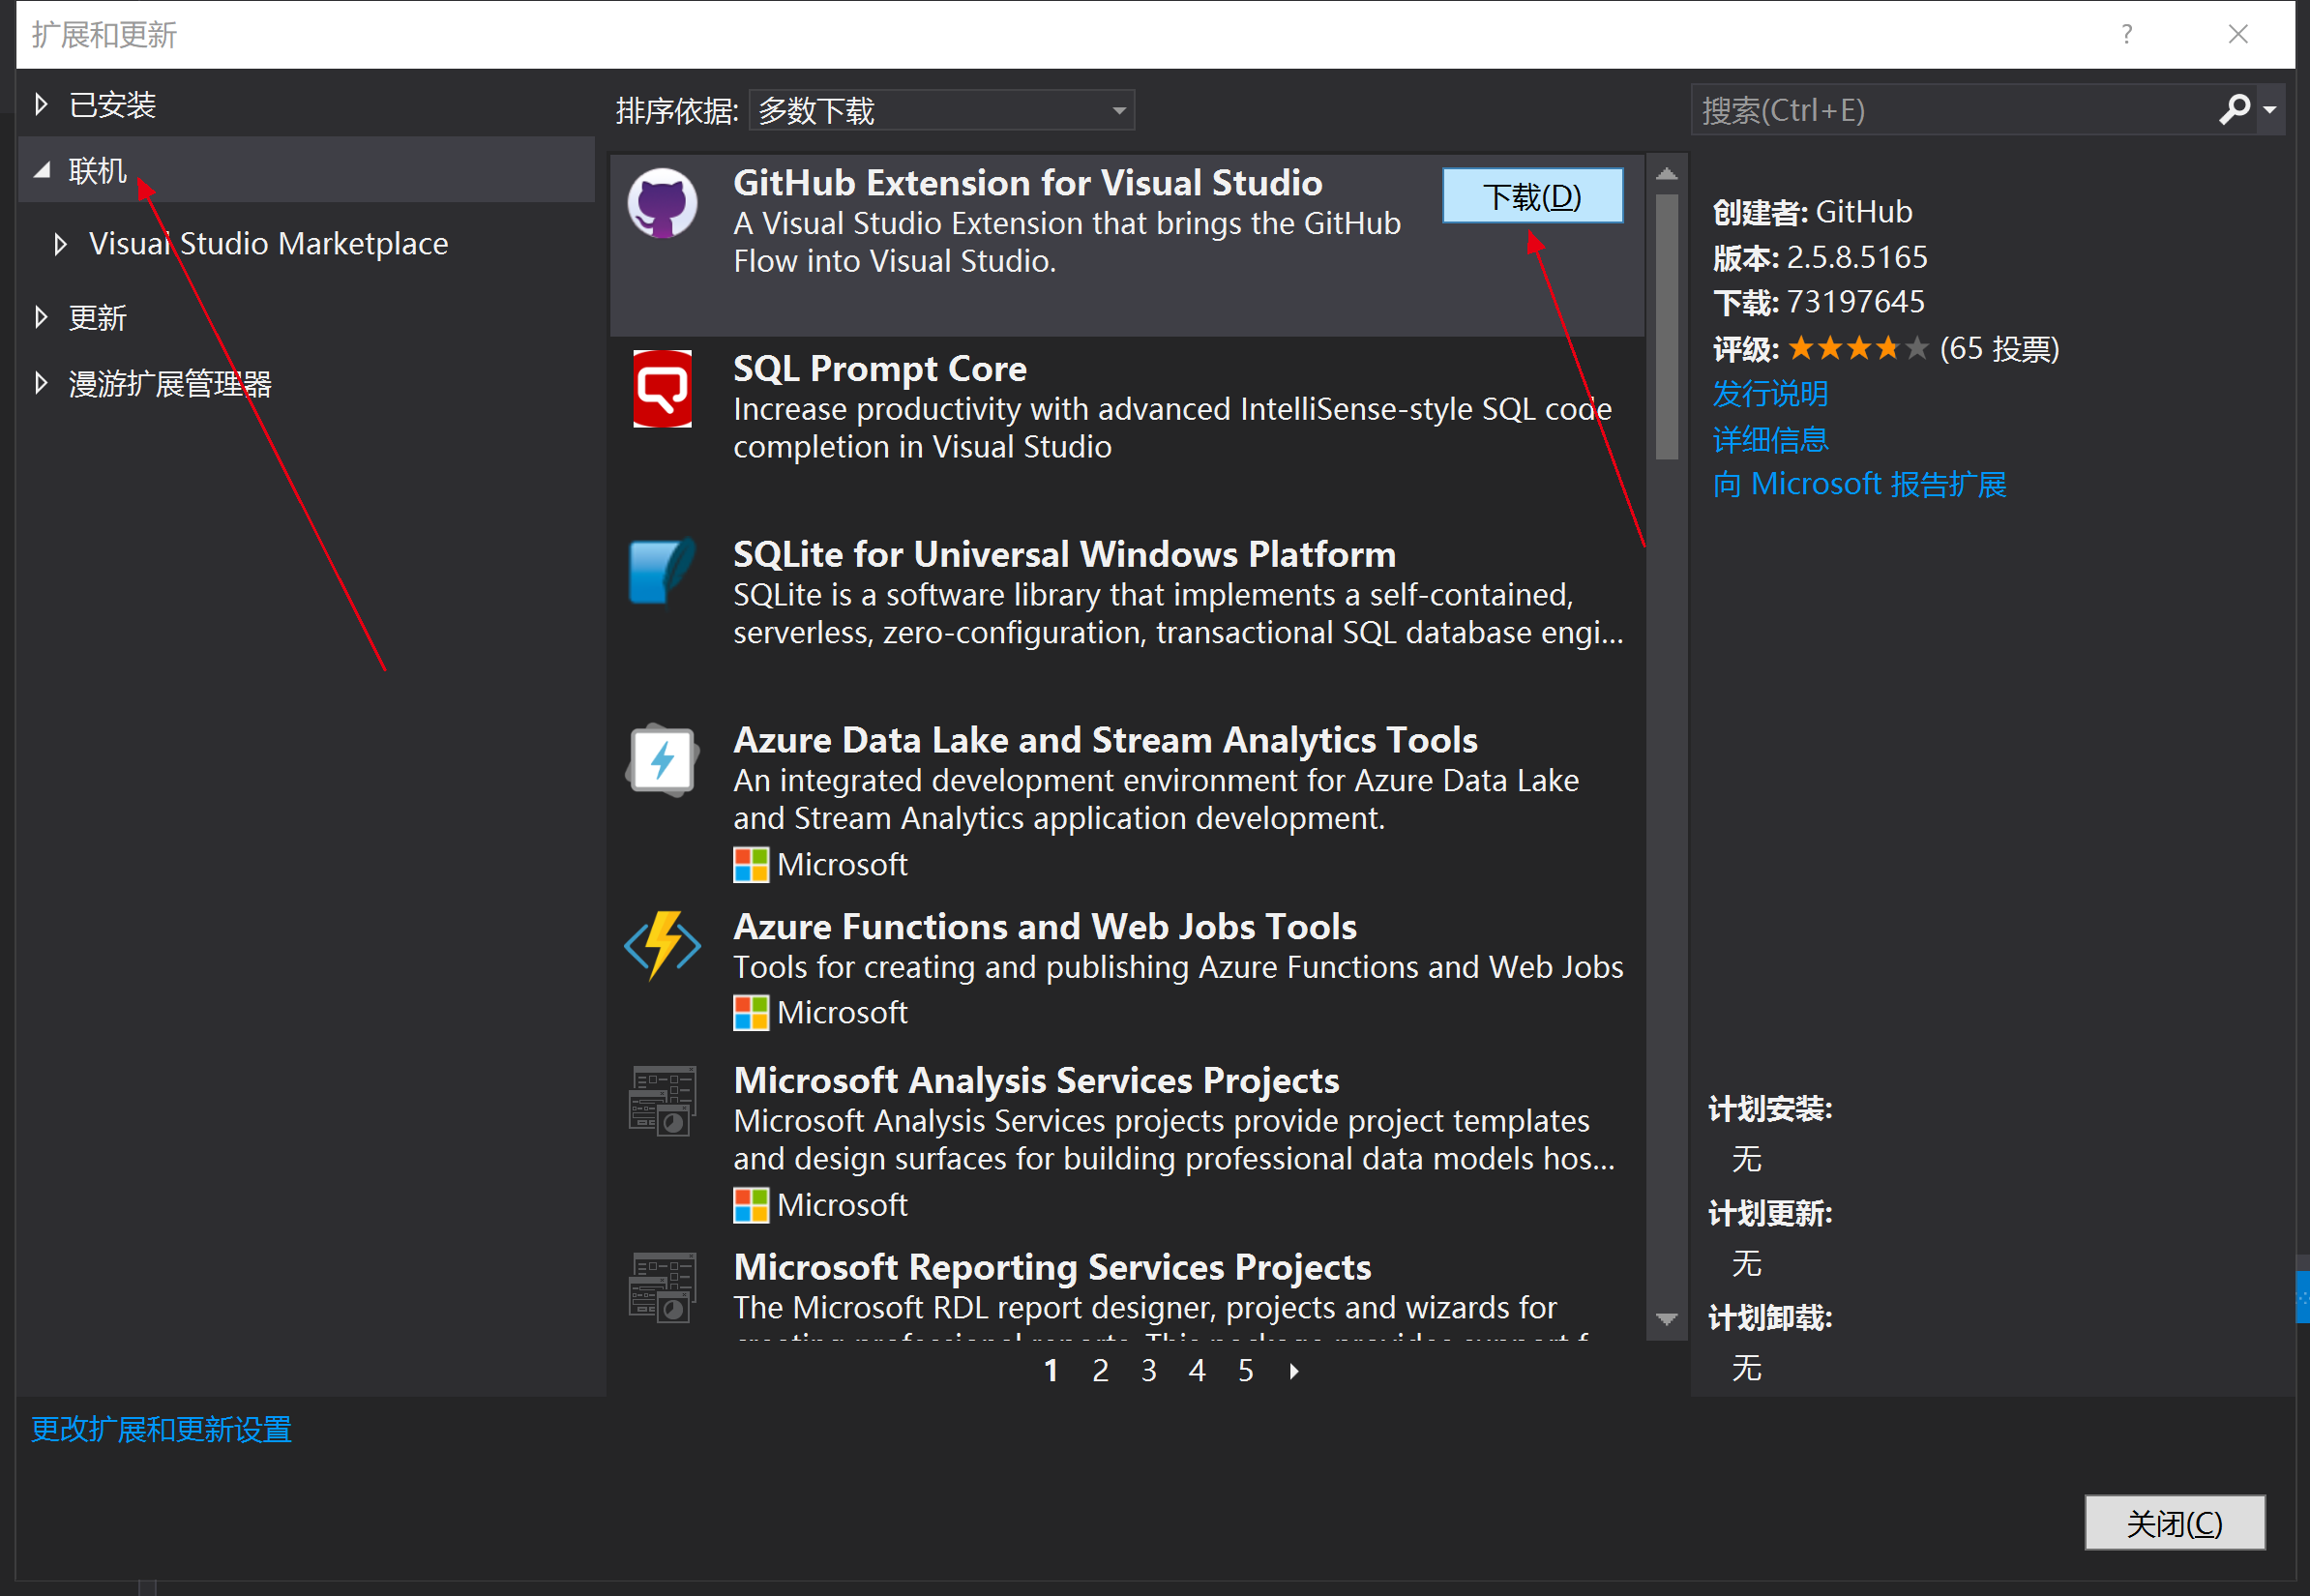
Task: Click the download count 73197645
Action: tap(1856, 302)
